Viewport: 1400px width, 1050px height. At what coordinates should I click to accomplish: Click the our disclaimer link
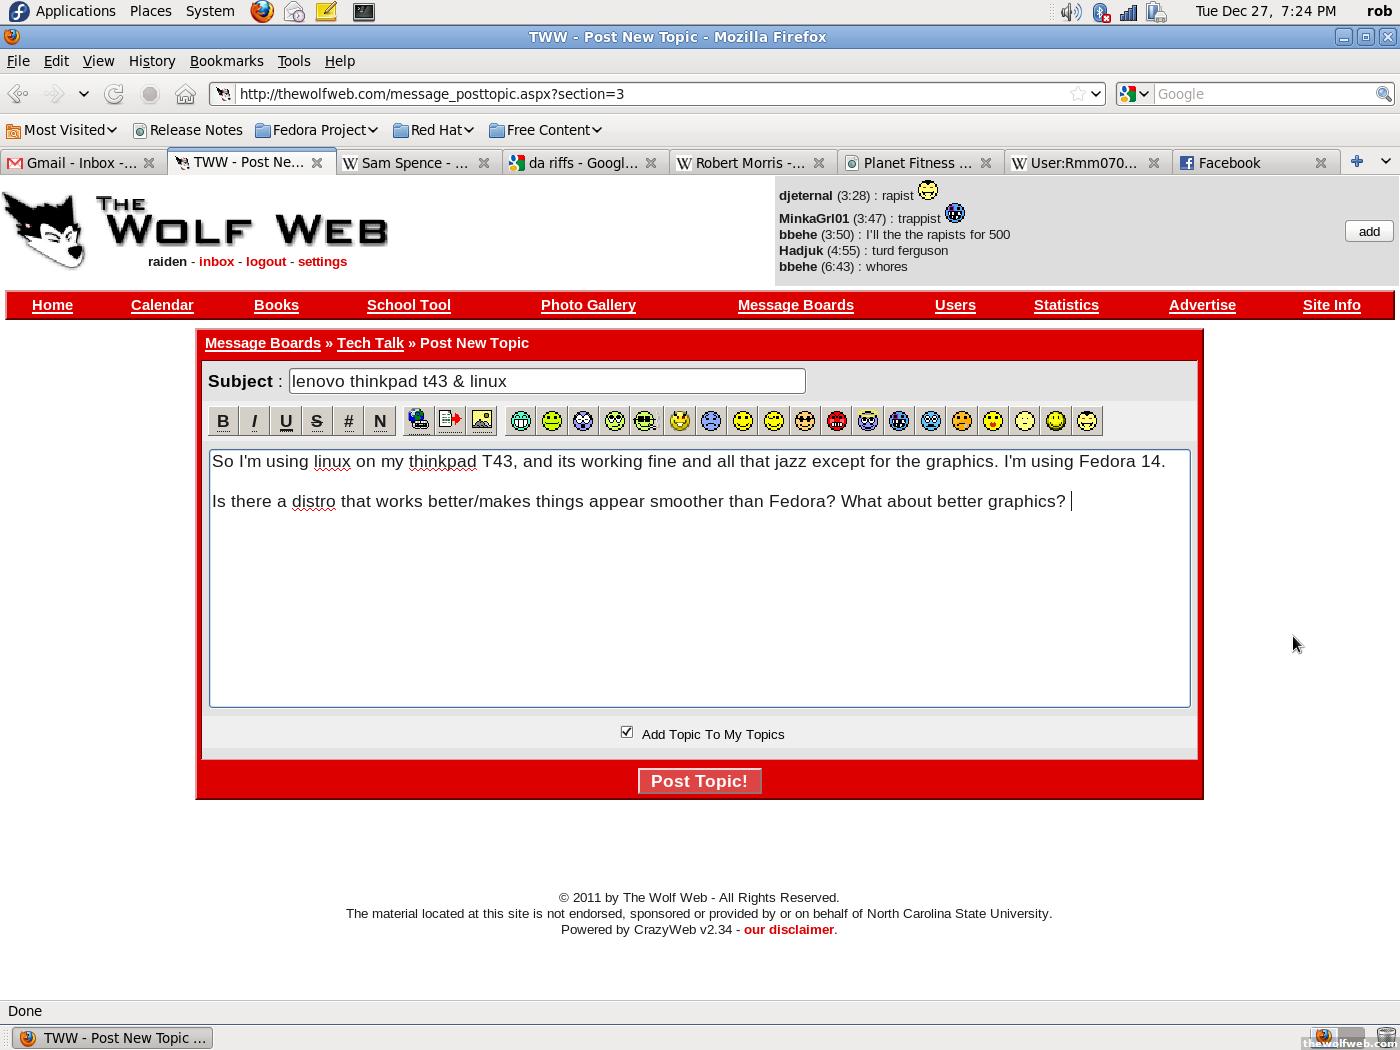(x=789, y=930)
